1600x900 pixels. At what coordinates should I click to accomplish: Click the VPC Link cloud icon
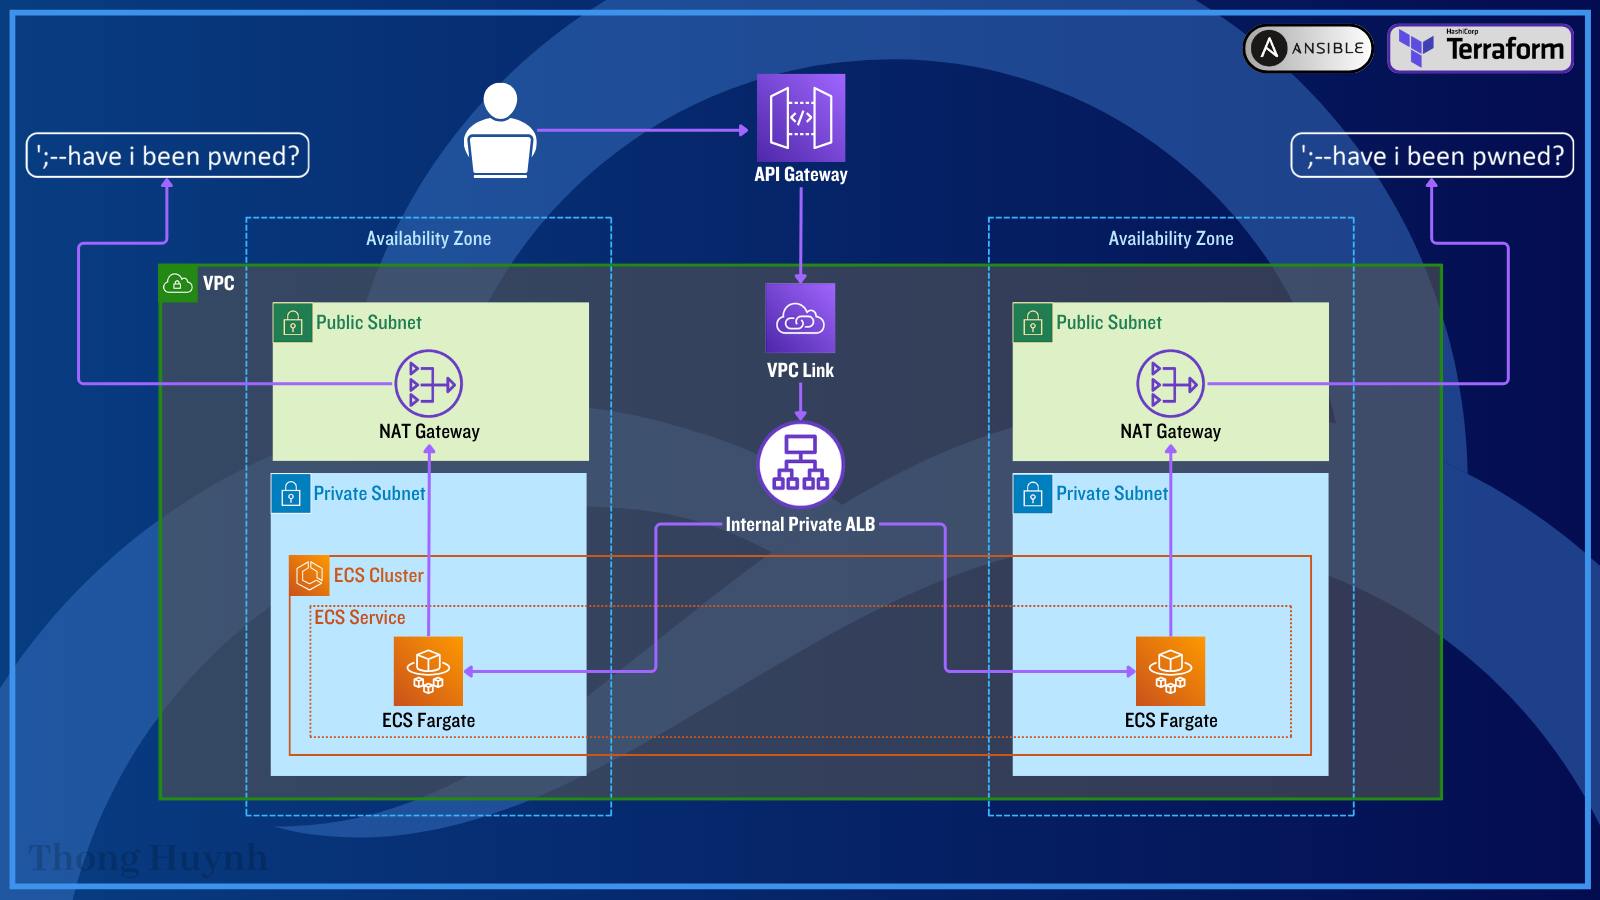pos(800,318)
